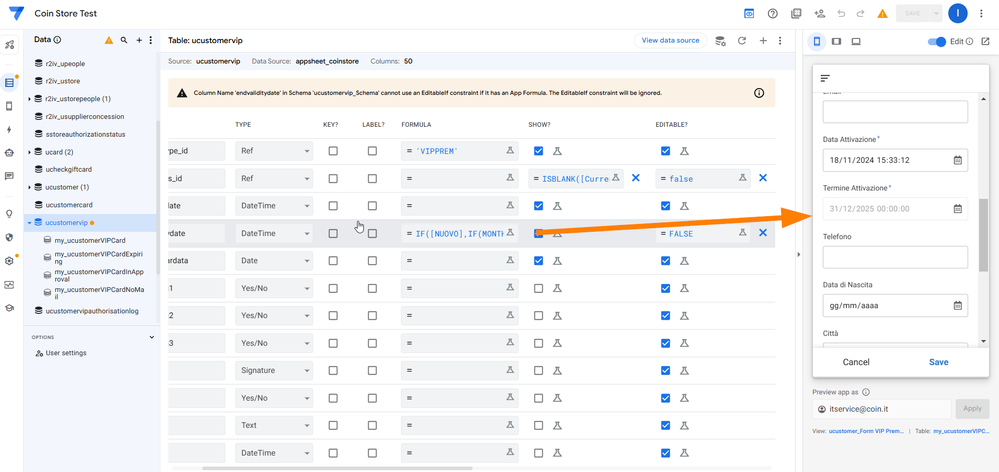Image resolution: width=999 pixels, height=472 pixels.
Task: Toggle Key checkbox in 'VIPPREM' row
Action: point(333,151)
